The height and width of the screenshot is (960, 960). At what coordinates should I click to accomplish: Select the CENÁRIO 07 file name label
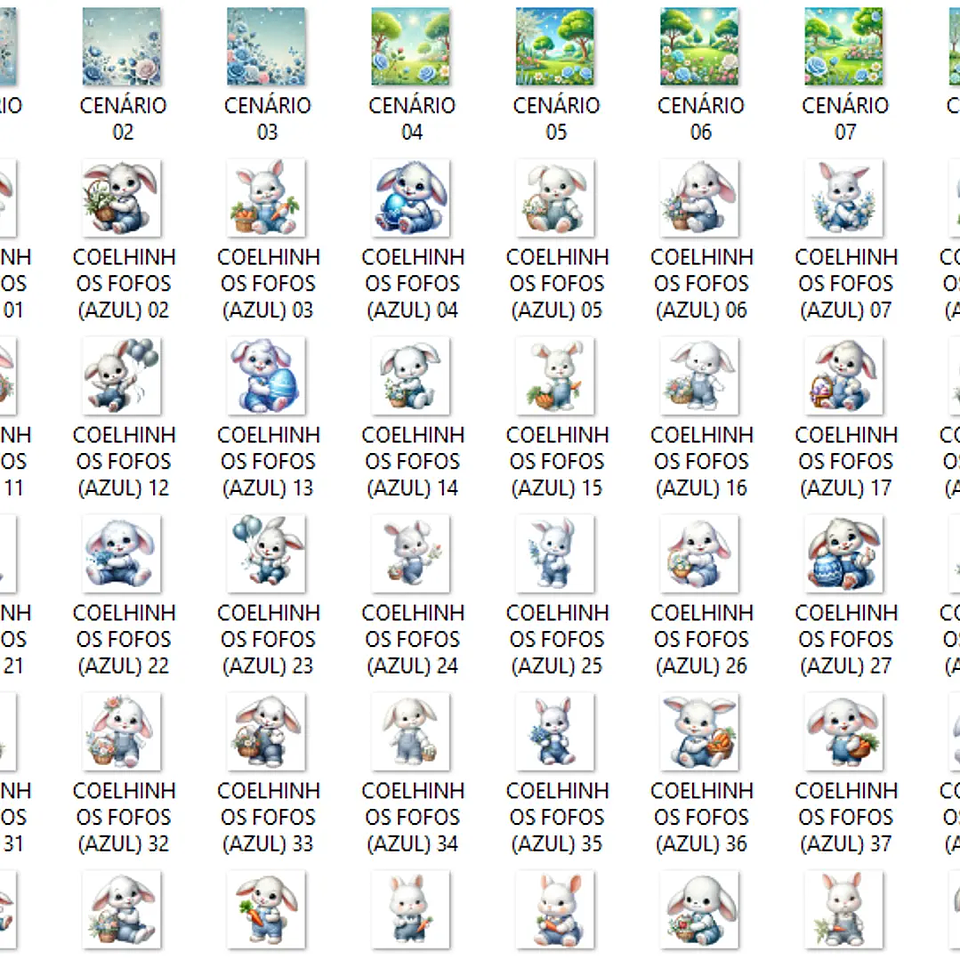[x=845, y=118]
